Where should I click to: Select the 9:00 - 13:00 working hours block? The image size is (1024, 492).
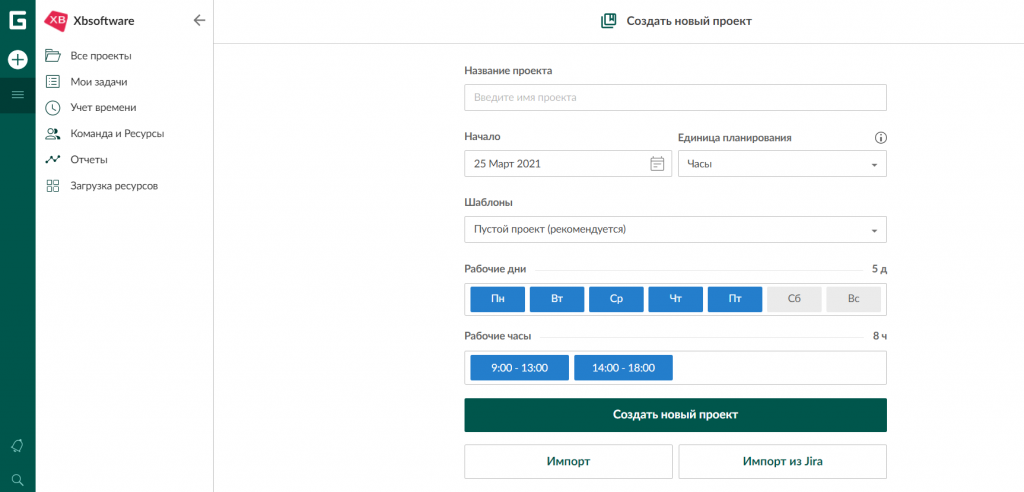(520, 368)
